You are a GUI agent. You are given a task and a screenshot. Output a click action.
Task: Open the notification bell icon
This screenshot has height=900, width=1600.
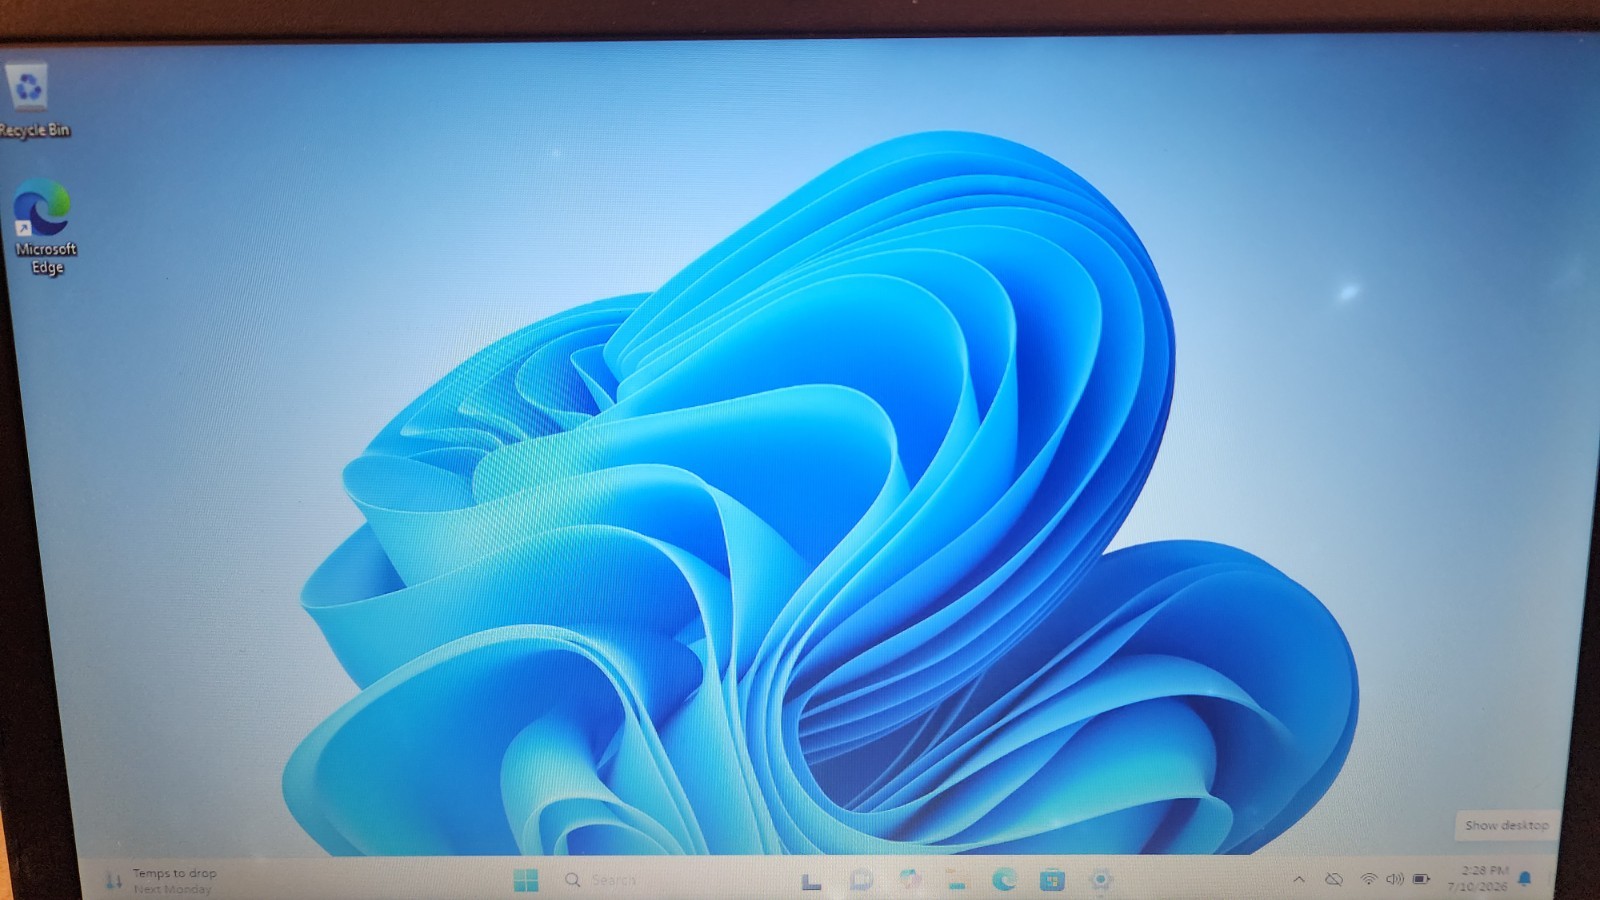1525,879
